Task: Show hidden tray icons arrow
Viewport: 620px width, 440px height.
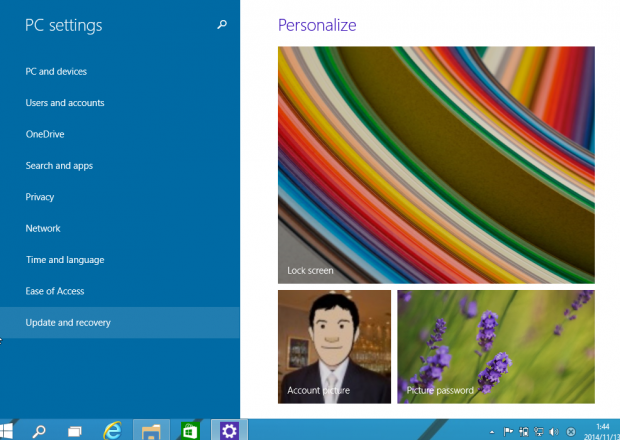Action: coord(491,432)
